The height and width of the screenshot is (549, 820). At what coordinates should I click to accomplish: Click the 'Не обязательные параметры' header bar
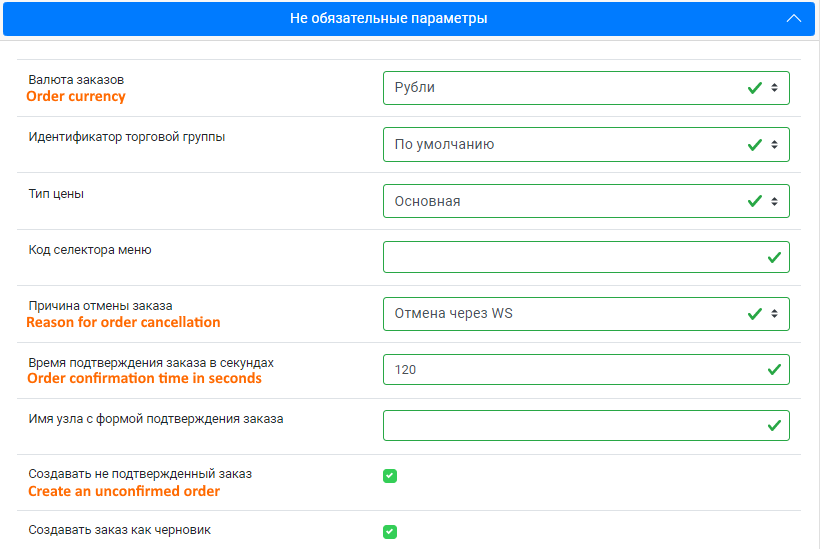pyautogui.click(x=409, y=18)
